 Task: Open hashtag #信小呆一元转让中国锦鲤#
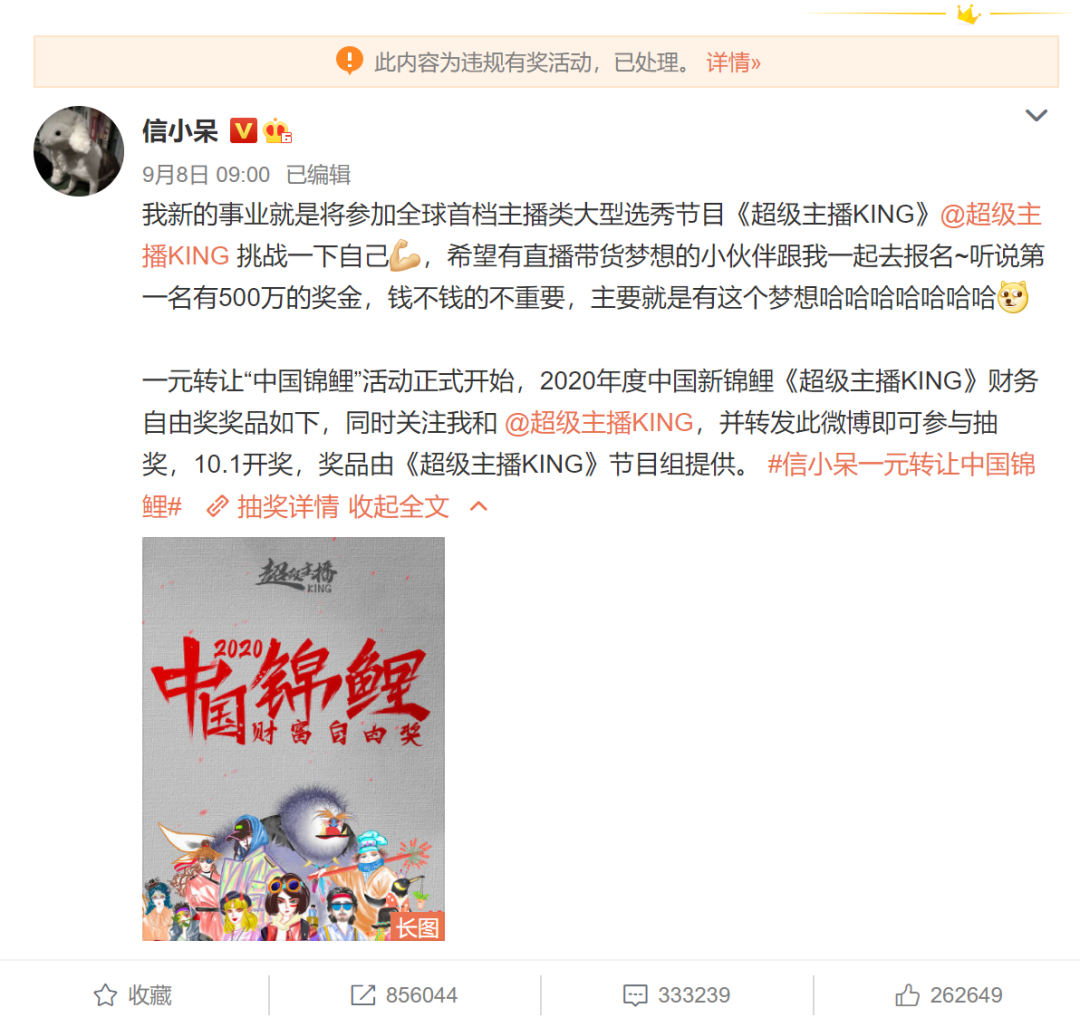tap(589, 485)
